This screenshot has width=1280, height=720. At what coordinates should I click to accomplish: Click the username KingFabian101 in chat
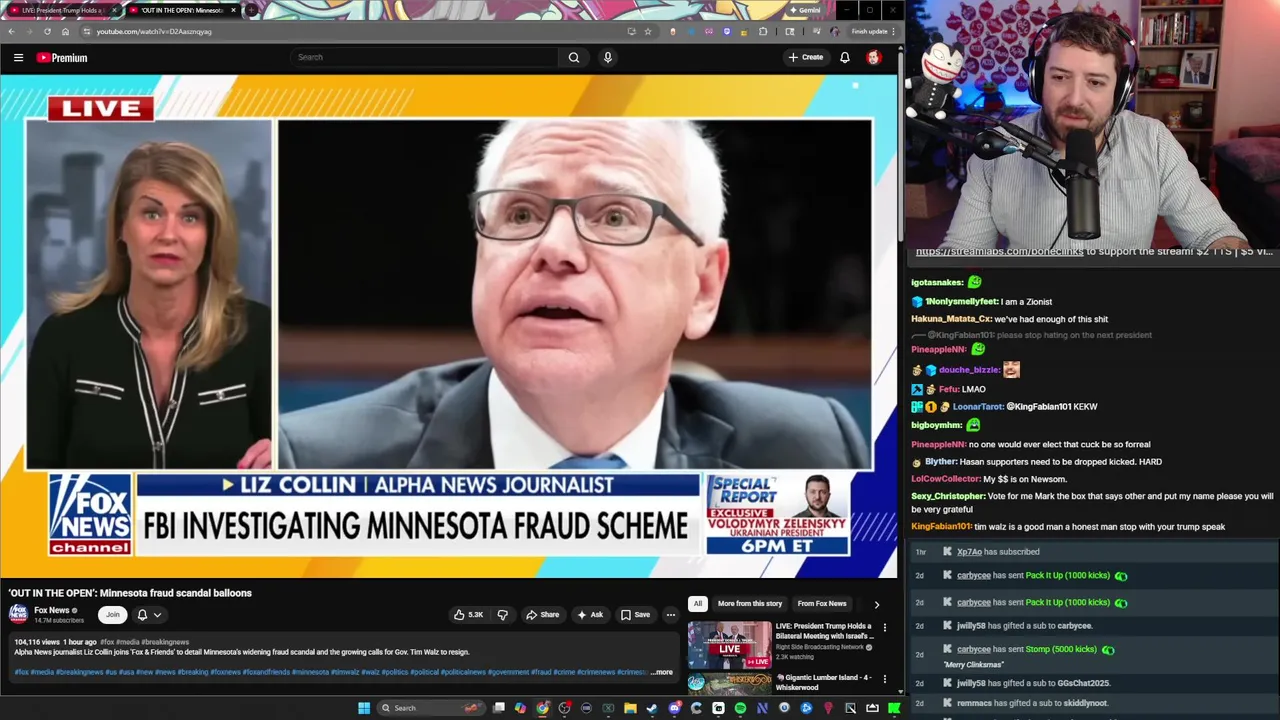pos(941,527)
